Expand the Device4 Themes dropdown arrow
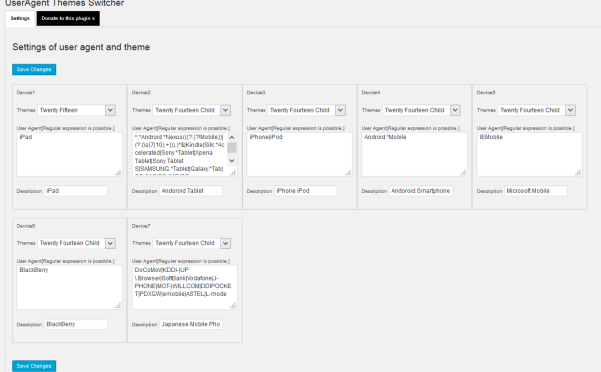The image size is (601, 372). click(x=455, y=110)
